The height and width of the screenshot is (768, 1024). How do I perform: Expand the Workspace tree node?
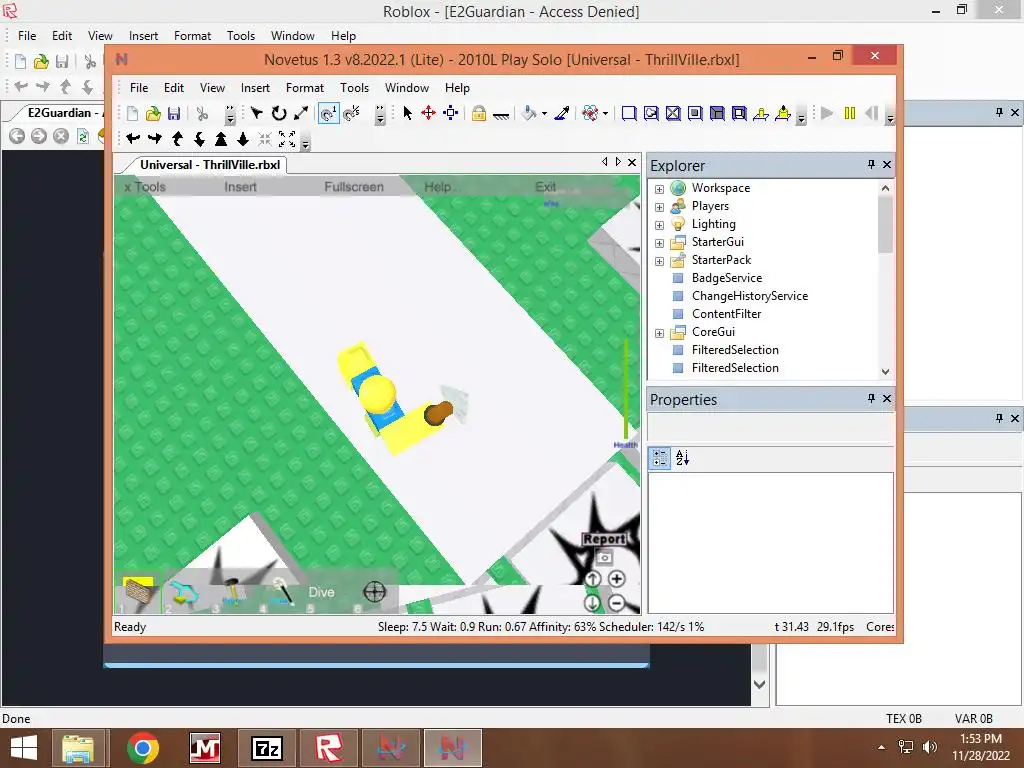click(x=660, y=189)
